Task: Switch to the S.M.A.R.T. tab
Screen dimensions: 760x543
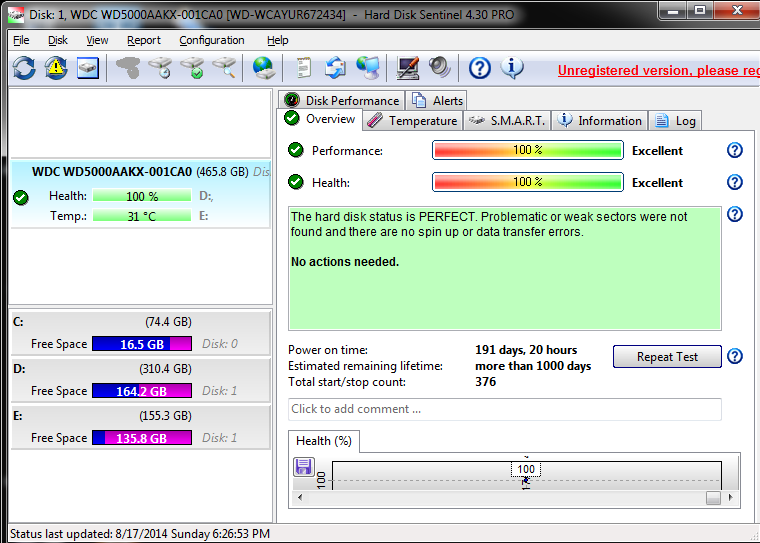Action: tap(507, 121)
